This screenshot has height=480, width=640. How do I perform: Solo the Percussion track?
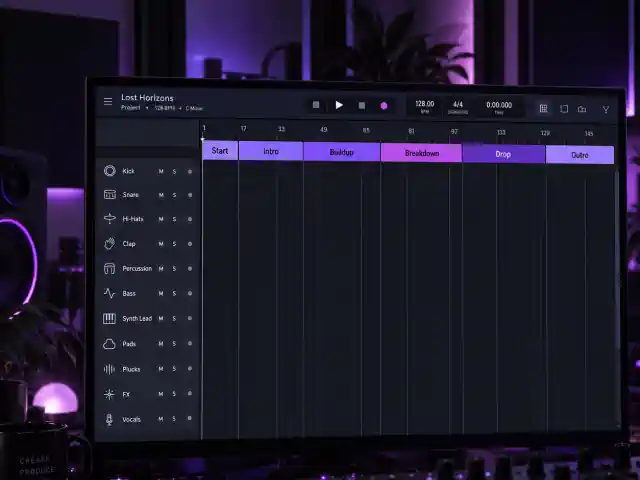(x=174, y=269)
